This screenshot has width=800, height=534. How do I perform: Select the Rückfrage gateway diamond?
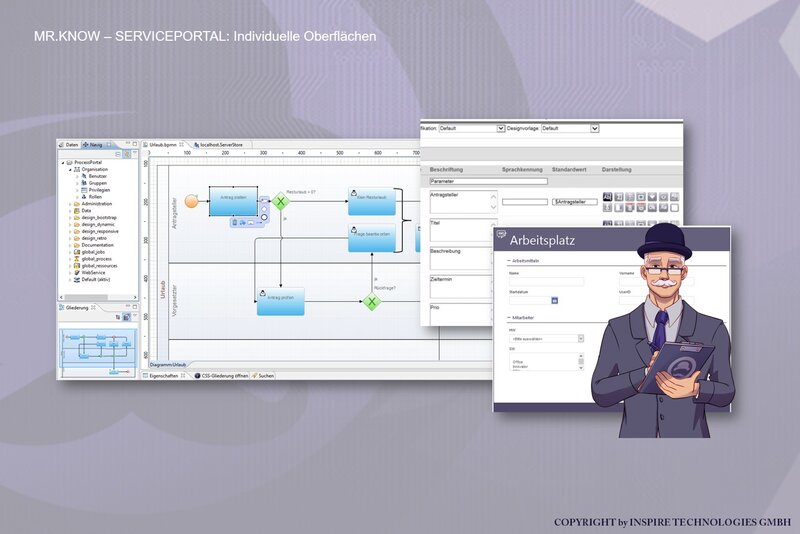click(371, 302)
